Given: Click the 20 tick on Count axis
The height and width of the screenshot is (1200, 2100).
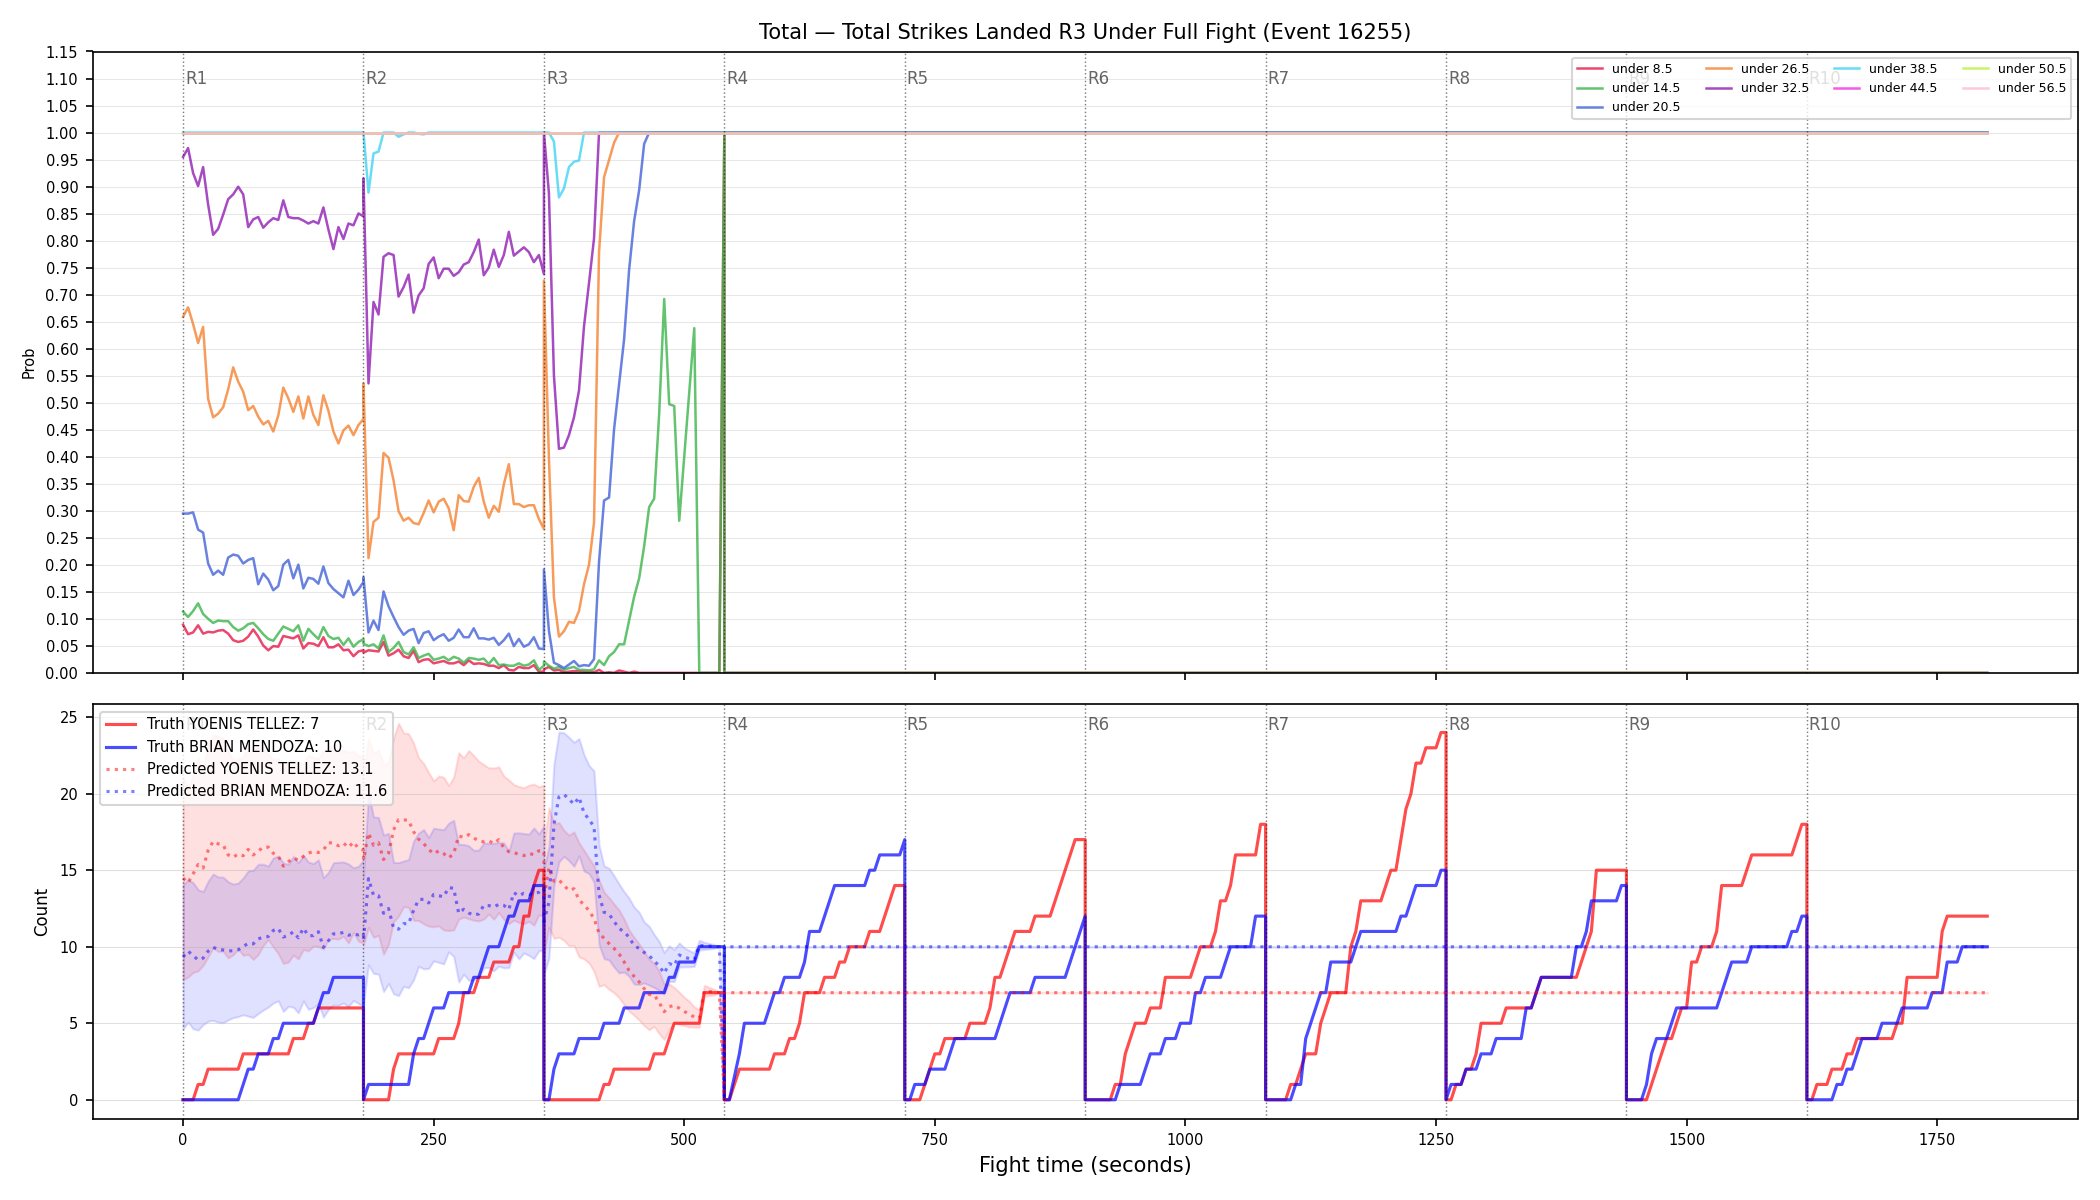Looking at the screenshot, I should 70,794.
